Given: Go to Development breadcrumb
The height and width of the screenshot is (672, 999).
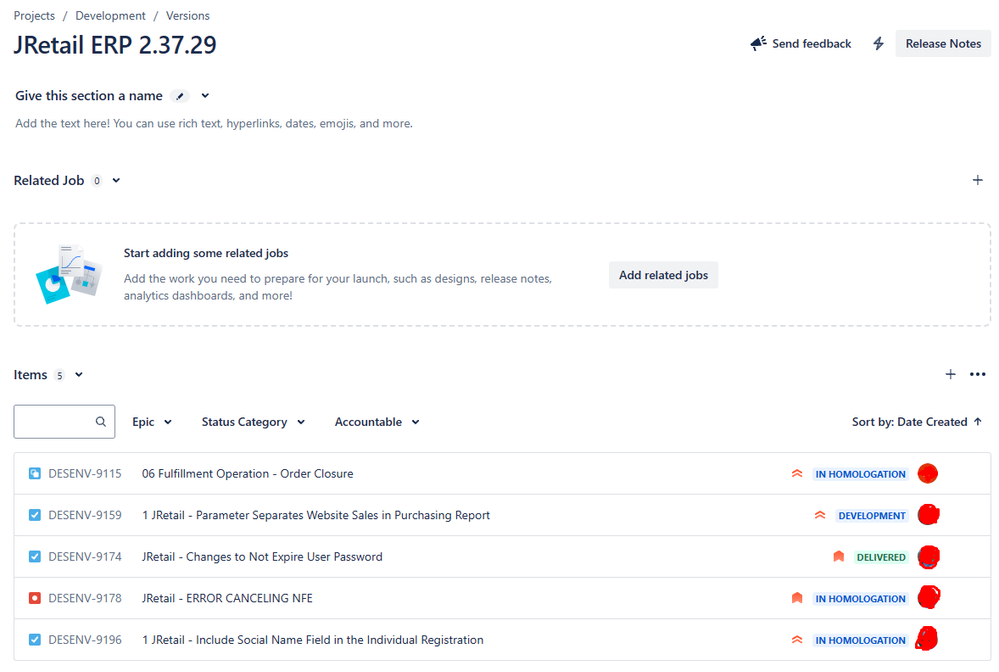Looking at the screenshot, I should (110, 16).
